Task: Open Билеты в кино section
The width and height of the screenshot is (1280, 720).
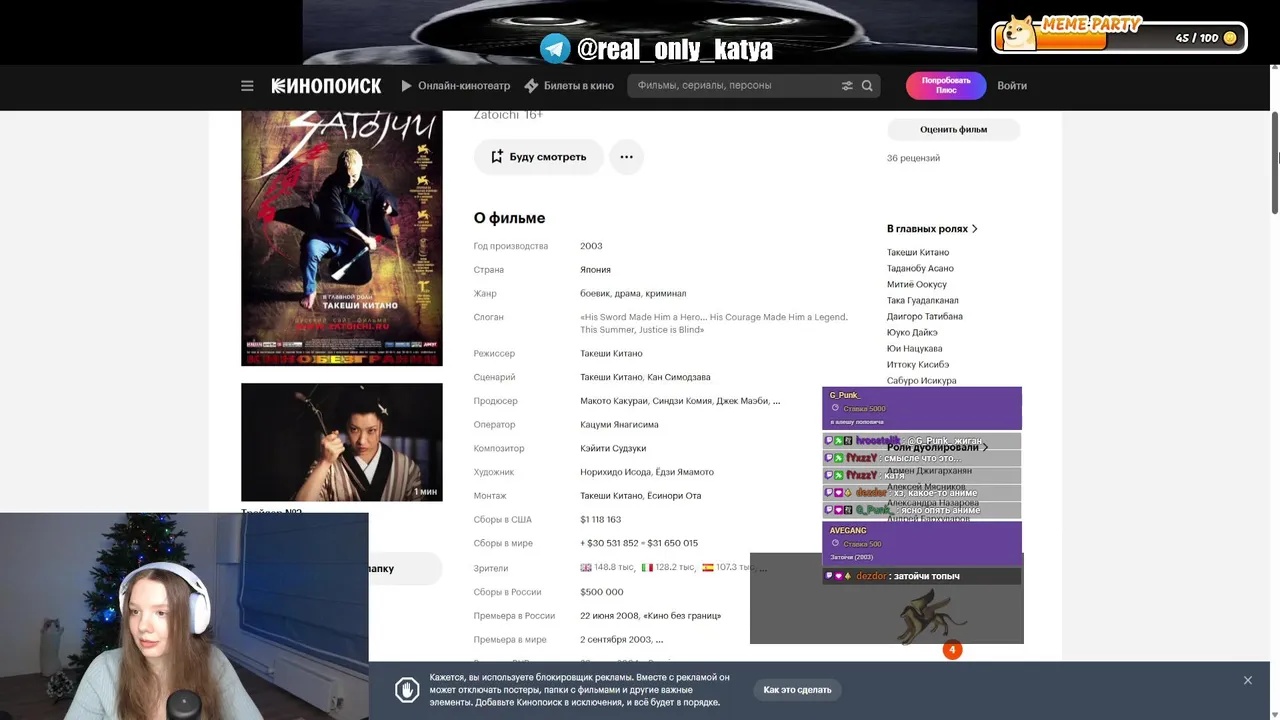Action: (x=569, y=86)
